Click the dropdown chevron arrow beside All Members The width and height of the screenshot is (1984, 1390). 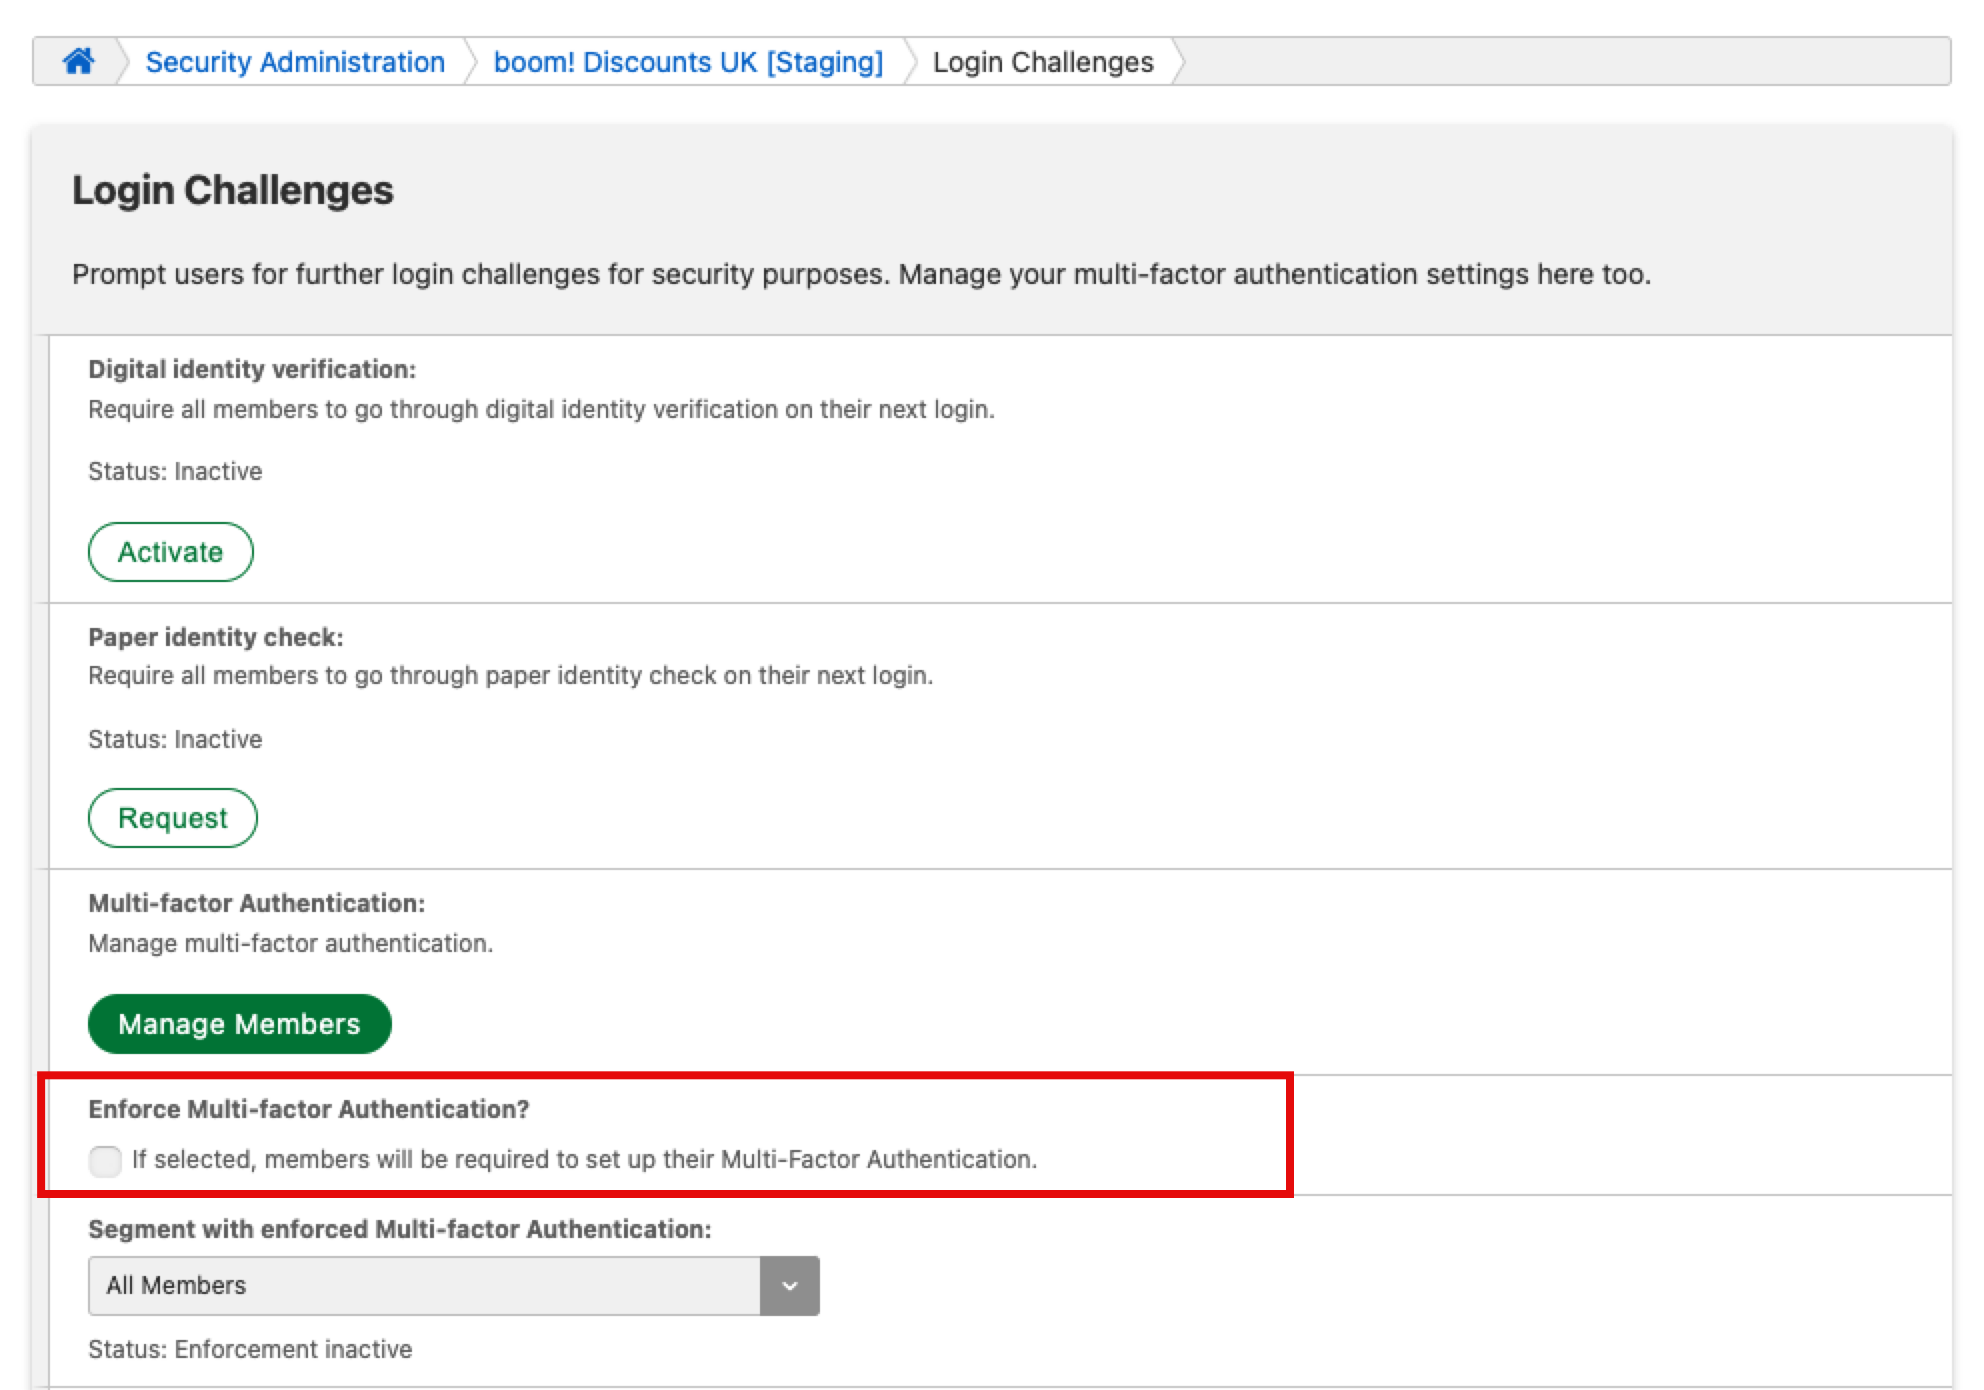pos(790,1286)
